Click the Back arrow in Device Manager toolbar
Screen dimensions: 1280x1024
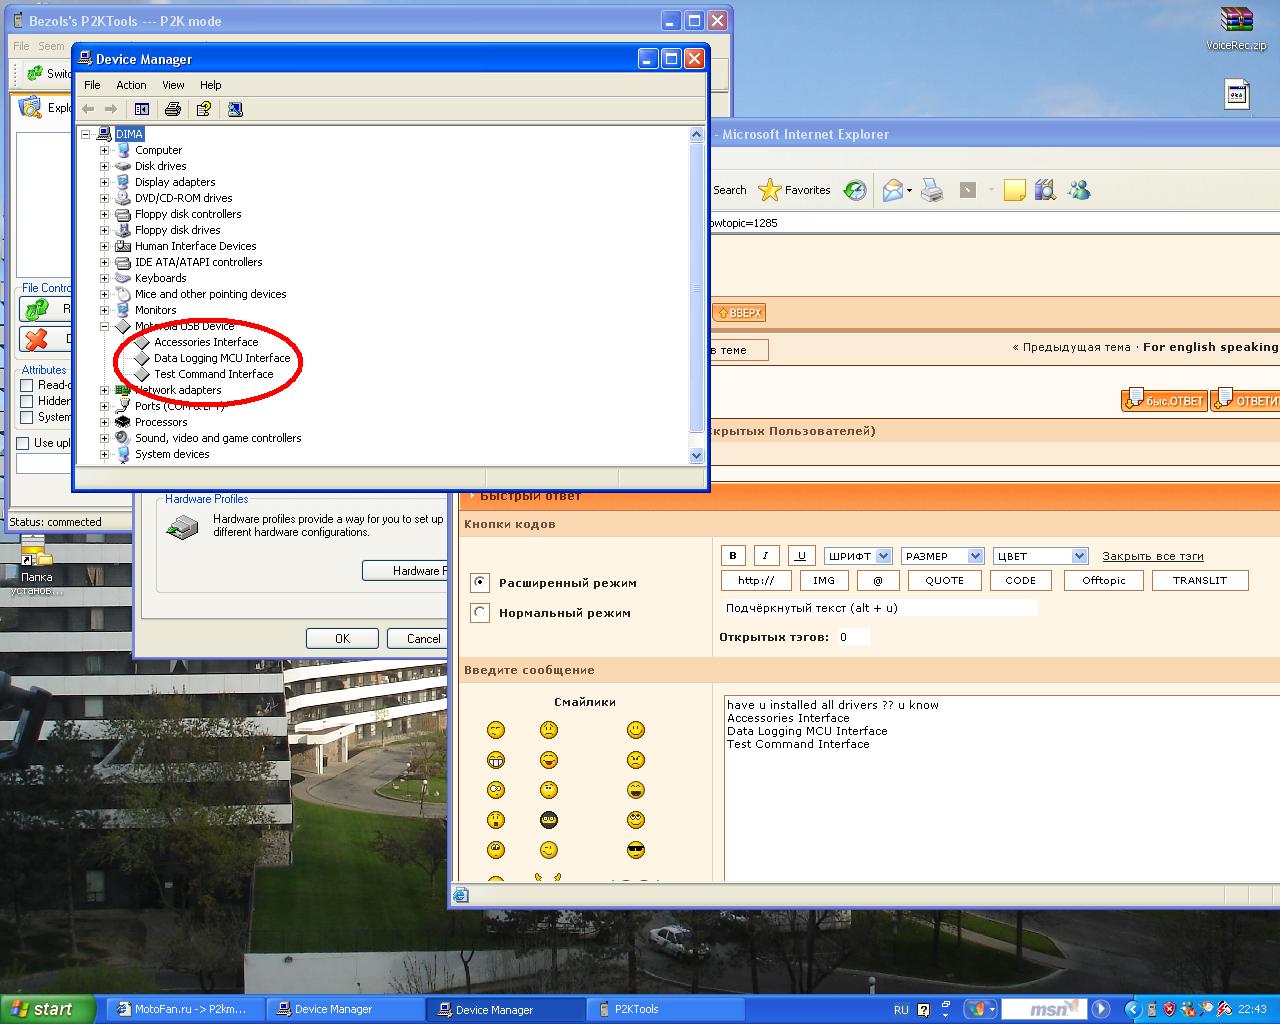(x=88, y=109)
